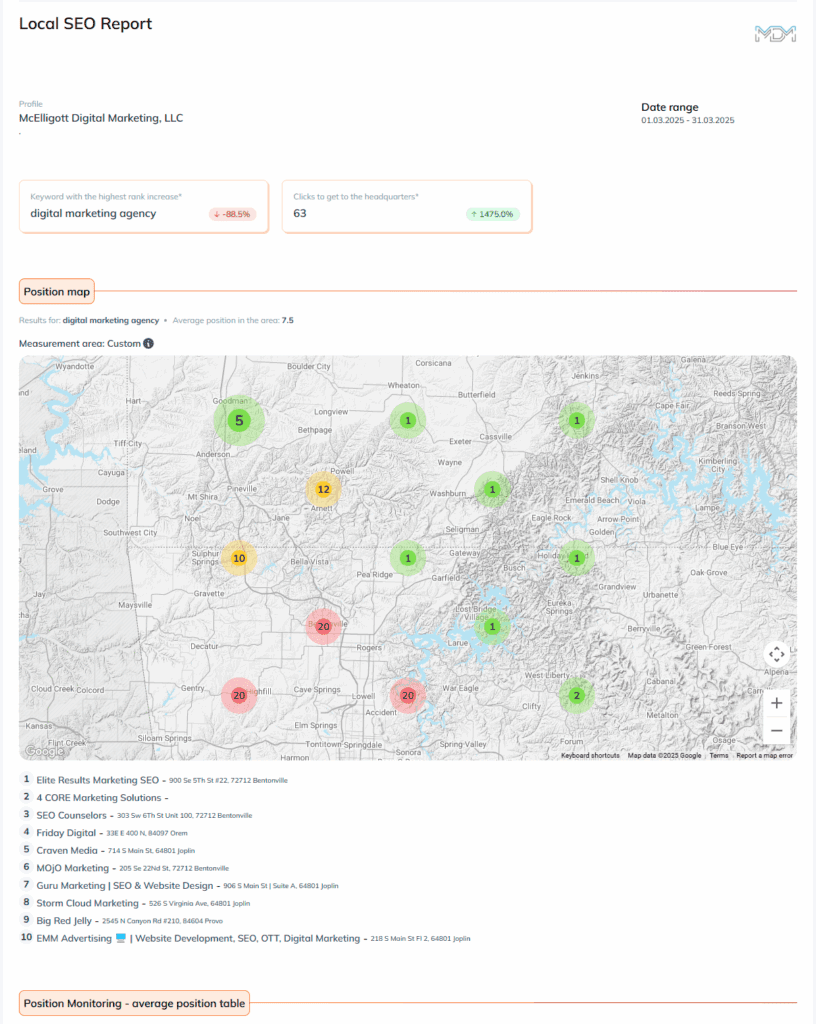816x1024 pixels.
Task: Click the 1475.0% clicks increase badge
Action: 493,214
